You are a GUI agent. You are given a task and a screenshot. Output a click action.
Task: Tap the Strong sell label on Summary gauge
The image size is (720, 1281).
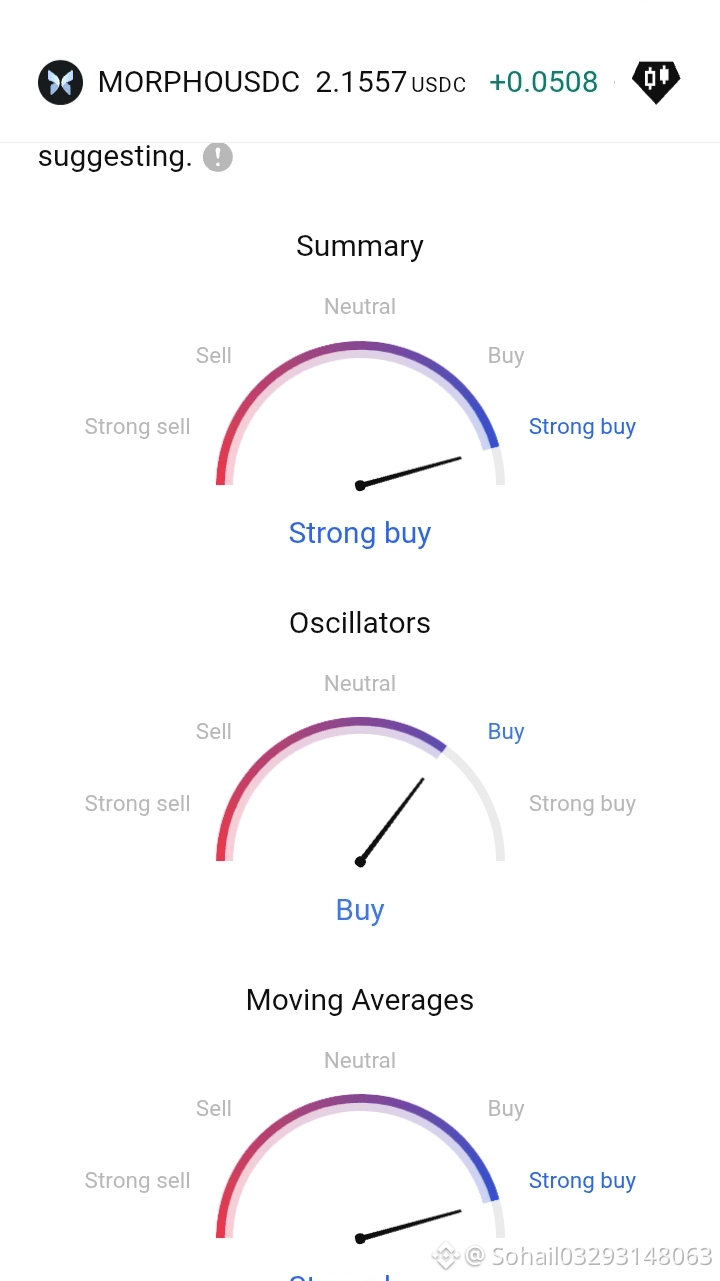(x=137, y=427)
